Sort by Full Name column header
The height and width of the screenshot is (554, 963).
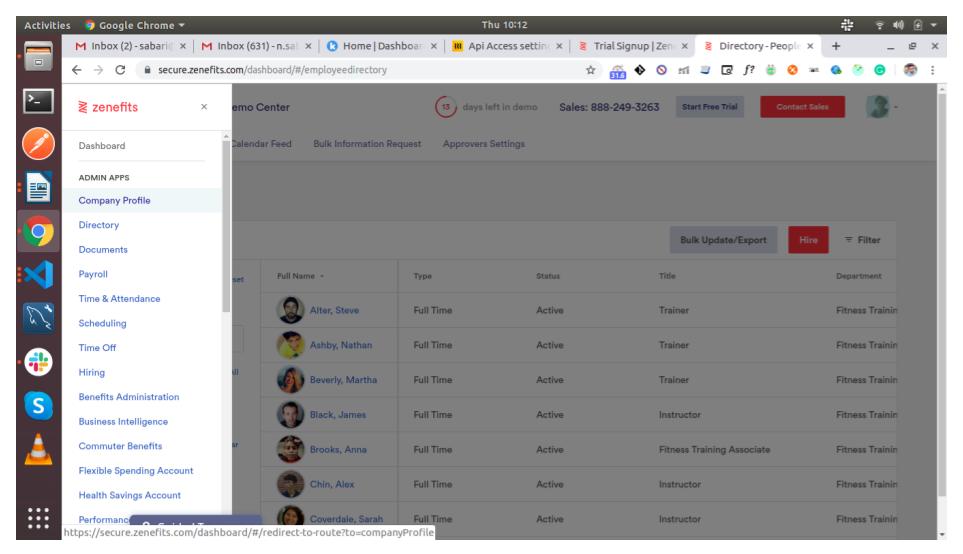[x=300, y=276]
